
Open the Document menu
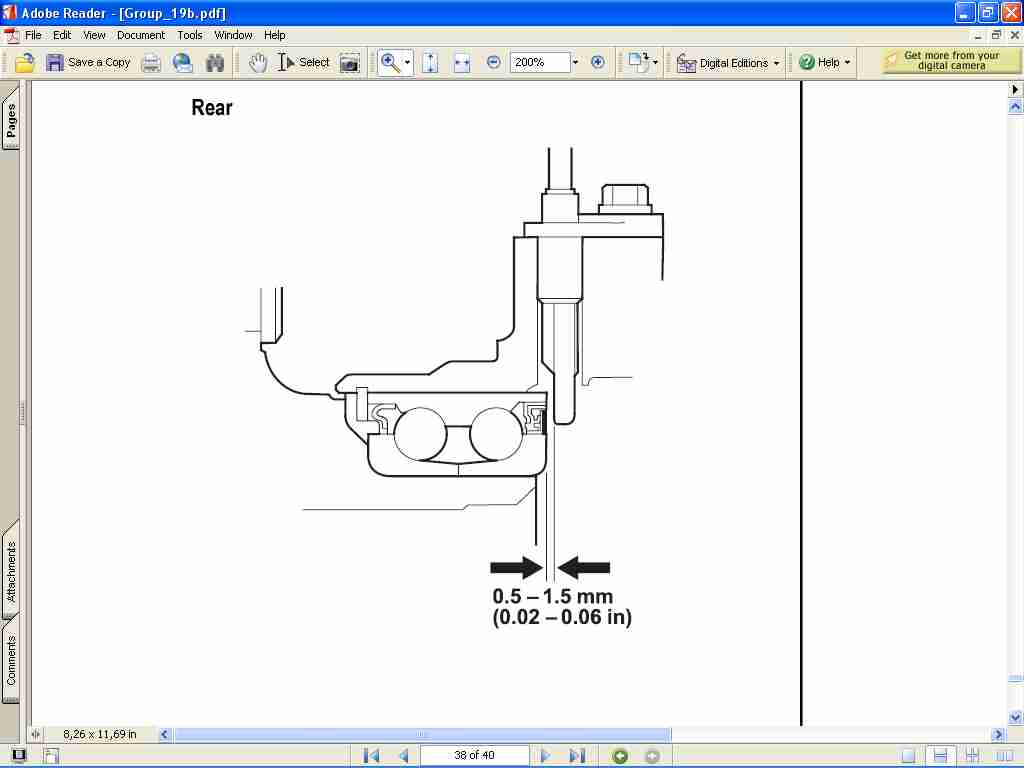[x=141, y=35]
